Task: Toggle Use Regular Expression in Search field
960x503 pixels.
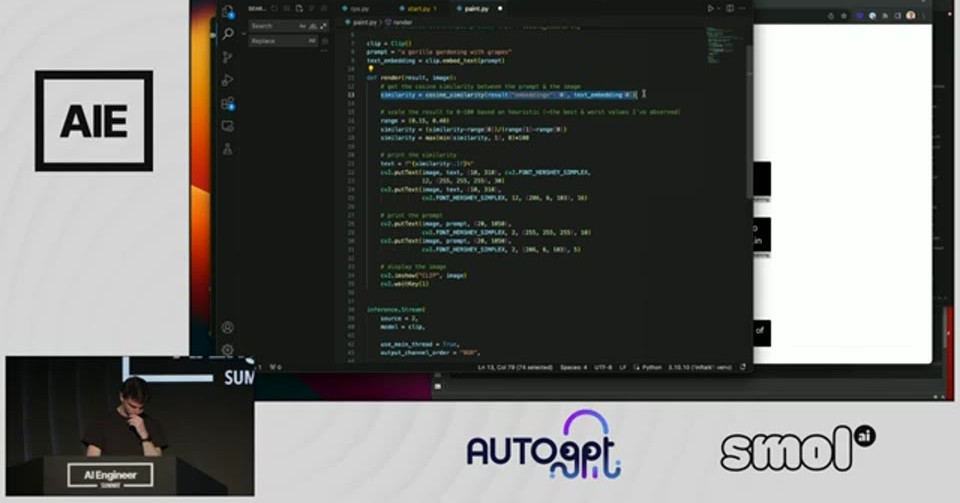Action: click(x=323, y=26)
